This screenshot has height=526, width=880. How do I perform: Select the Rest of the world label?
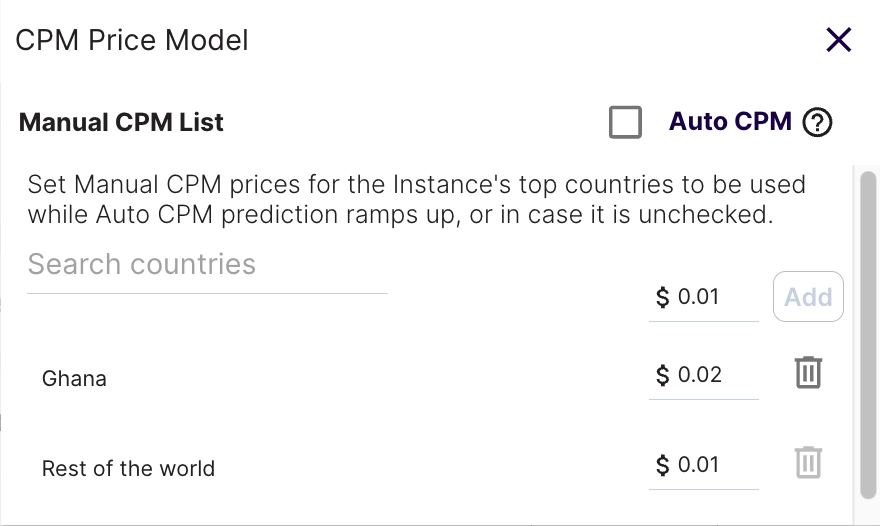(x=128, y=469)
